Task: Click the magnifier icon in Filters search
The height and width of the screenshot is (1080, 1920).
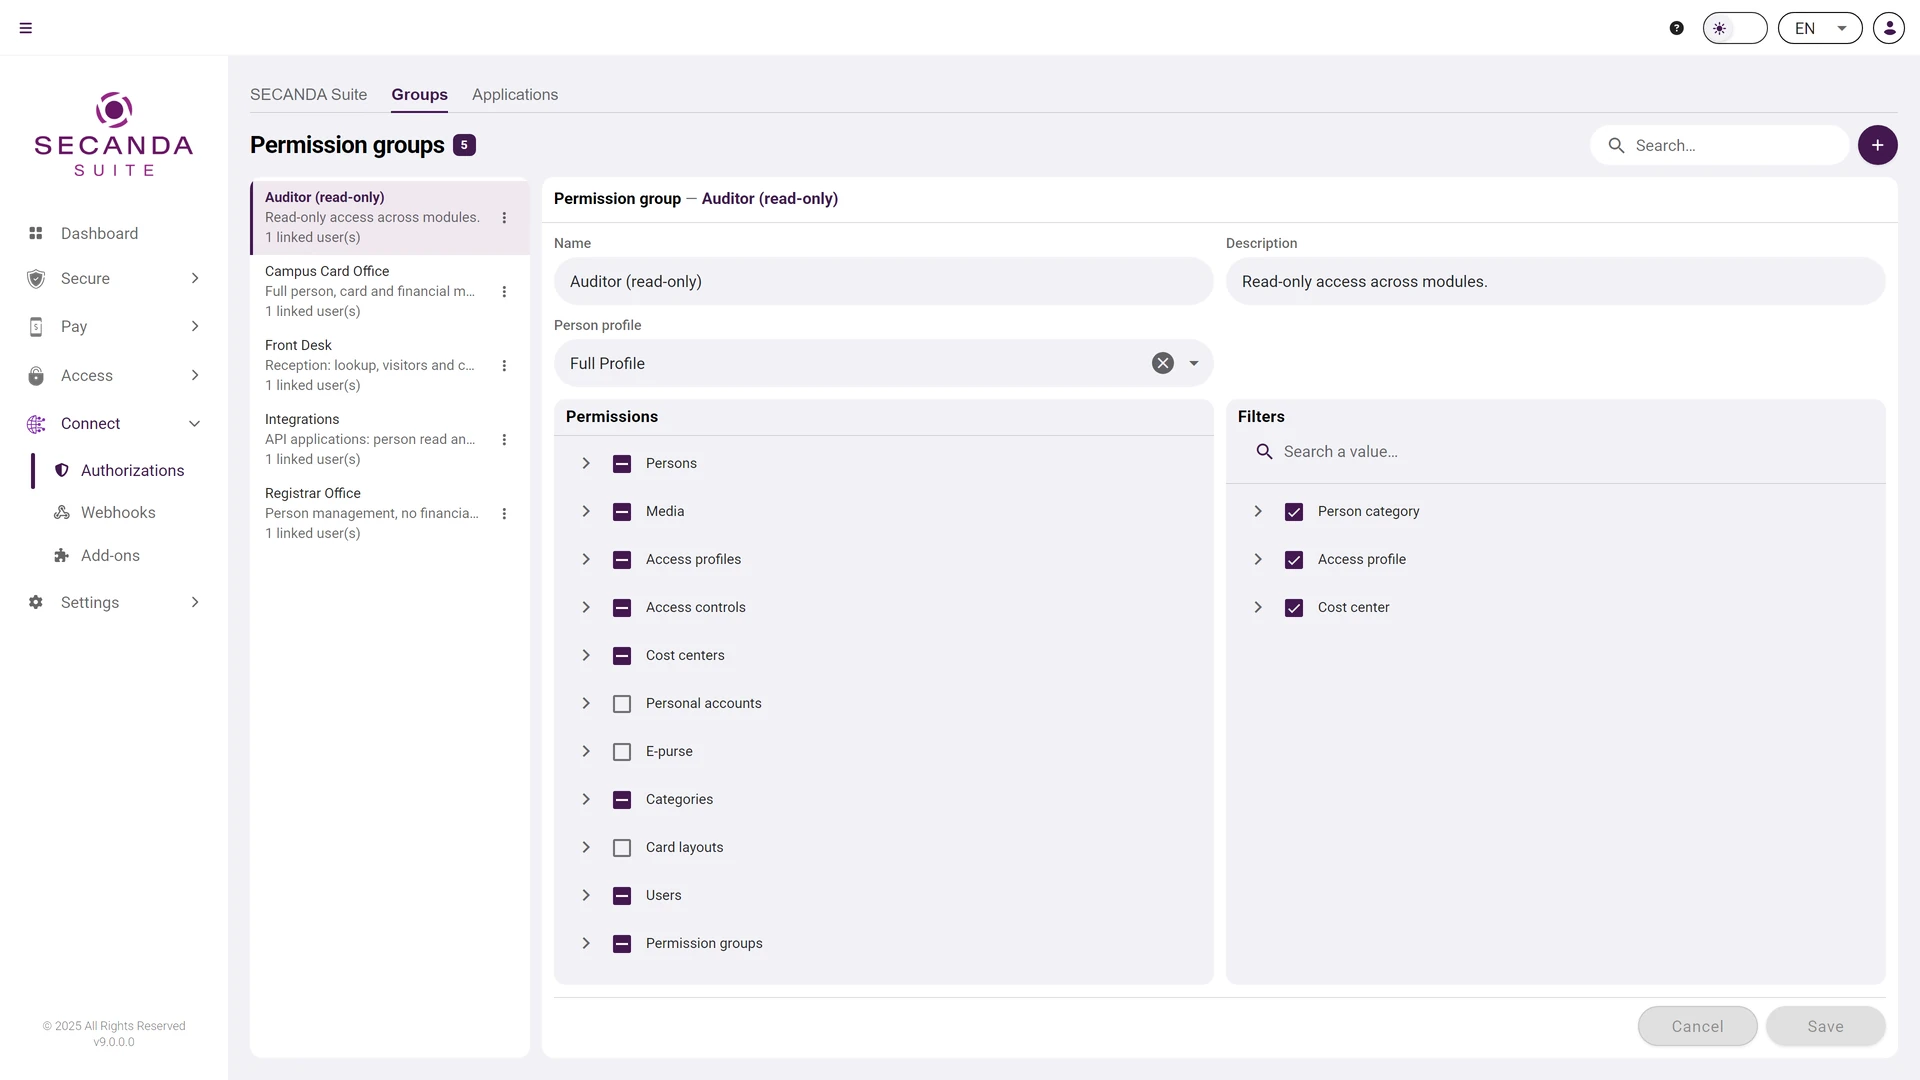Action: [x=1265, y=452]
